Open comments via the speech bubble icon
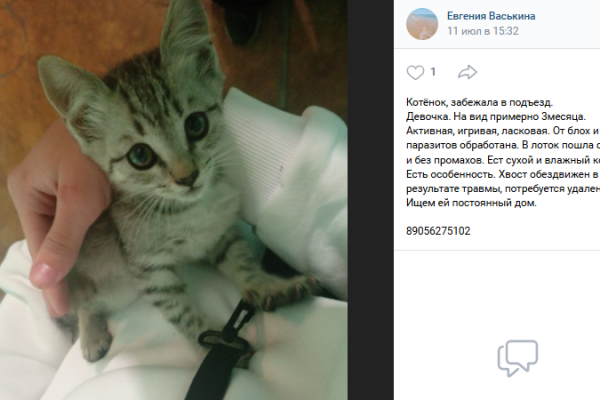The image size is (600, 400). pos(518,358)
